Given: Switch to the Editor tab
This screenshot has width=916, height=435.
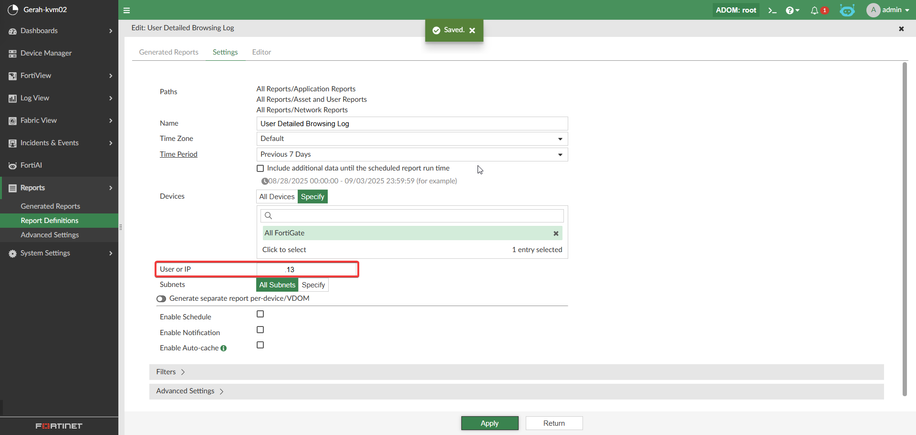Looking at the screenshot, I should click(x=262, y=52).
